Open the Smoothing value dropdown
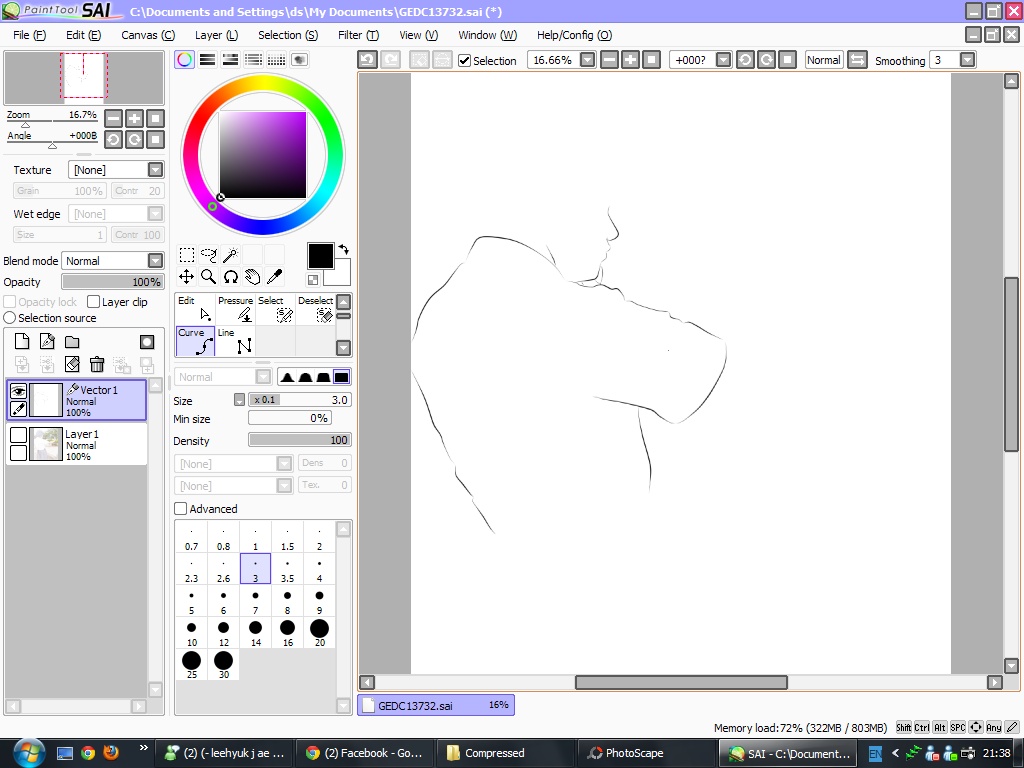The height and width of the screenshot is (768, 1024). point(967,60)
